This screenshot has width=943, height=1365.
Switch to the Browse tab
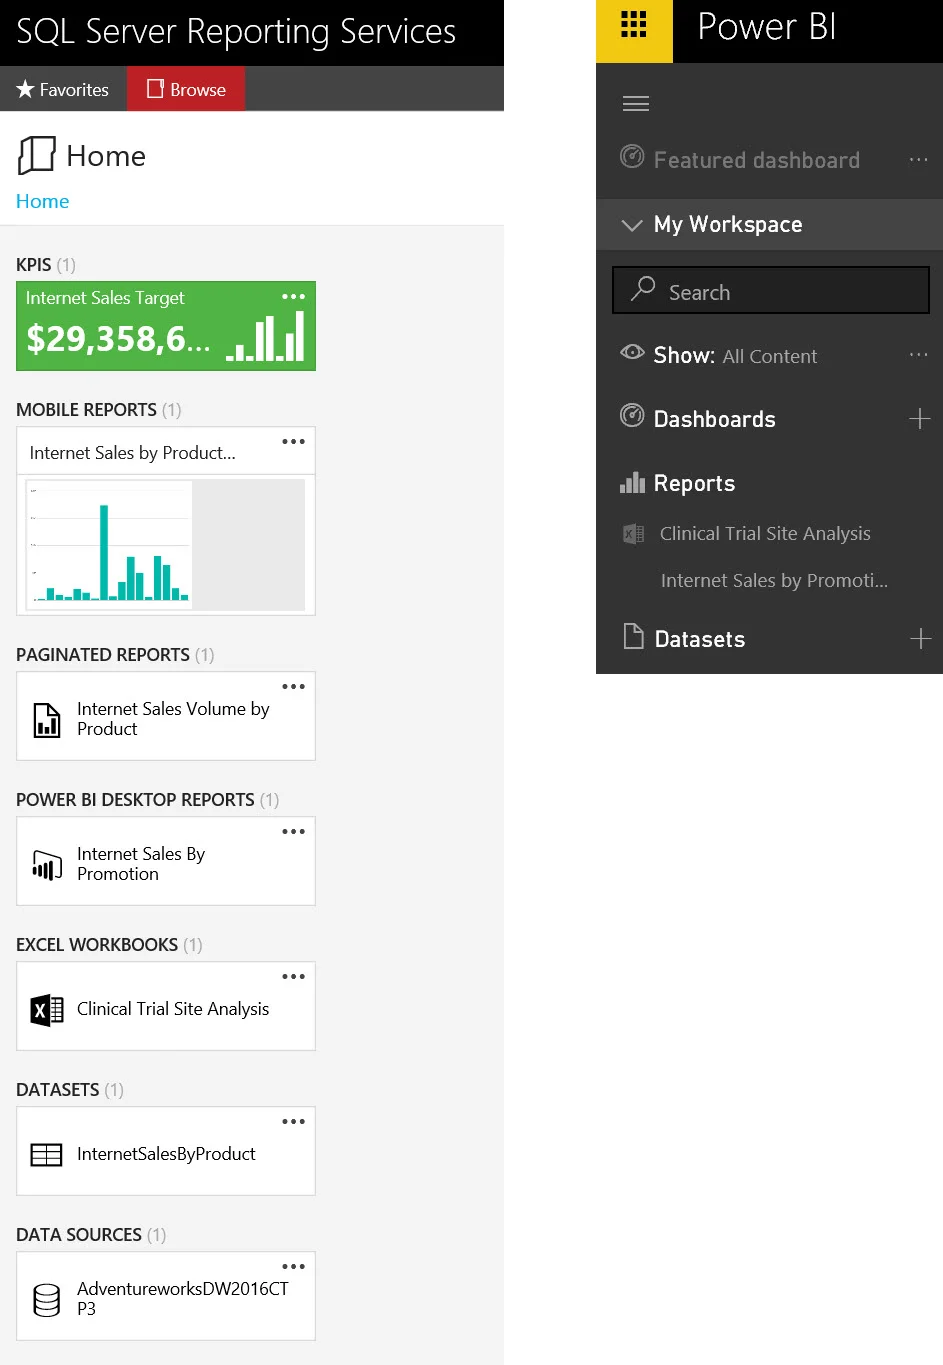pyautogui.click(x=185, y=89)
